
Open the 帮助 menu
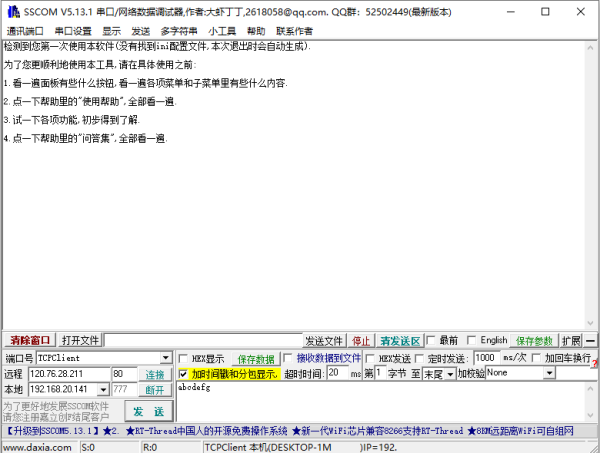point(256,31)
